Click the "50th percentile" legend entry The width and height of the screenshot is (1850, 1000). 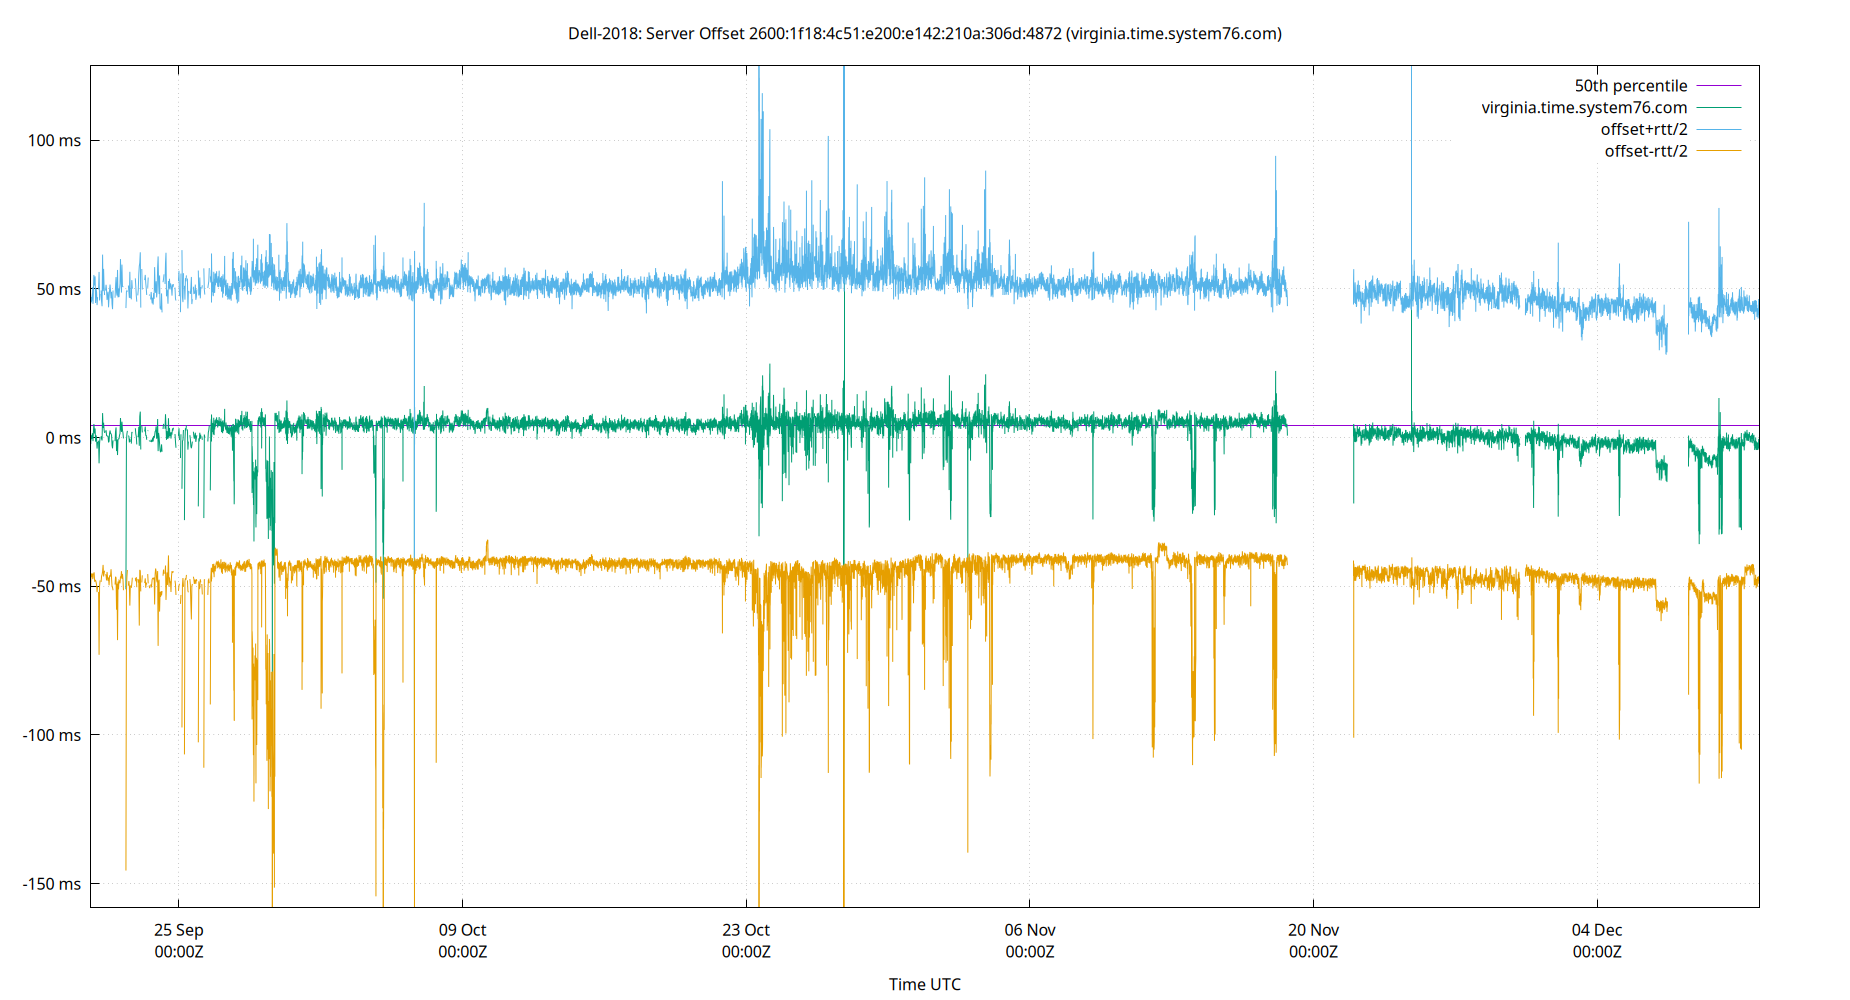tap(1630, 85)
